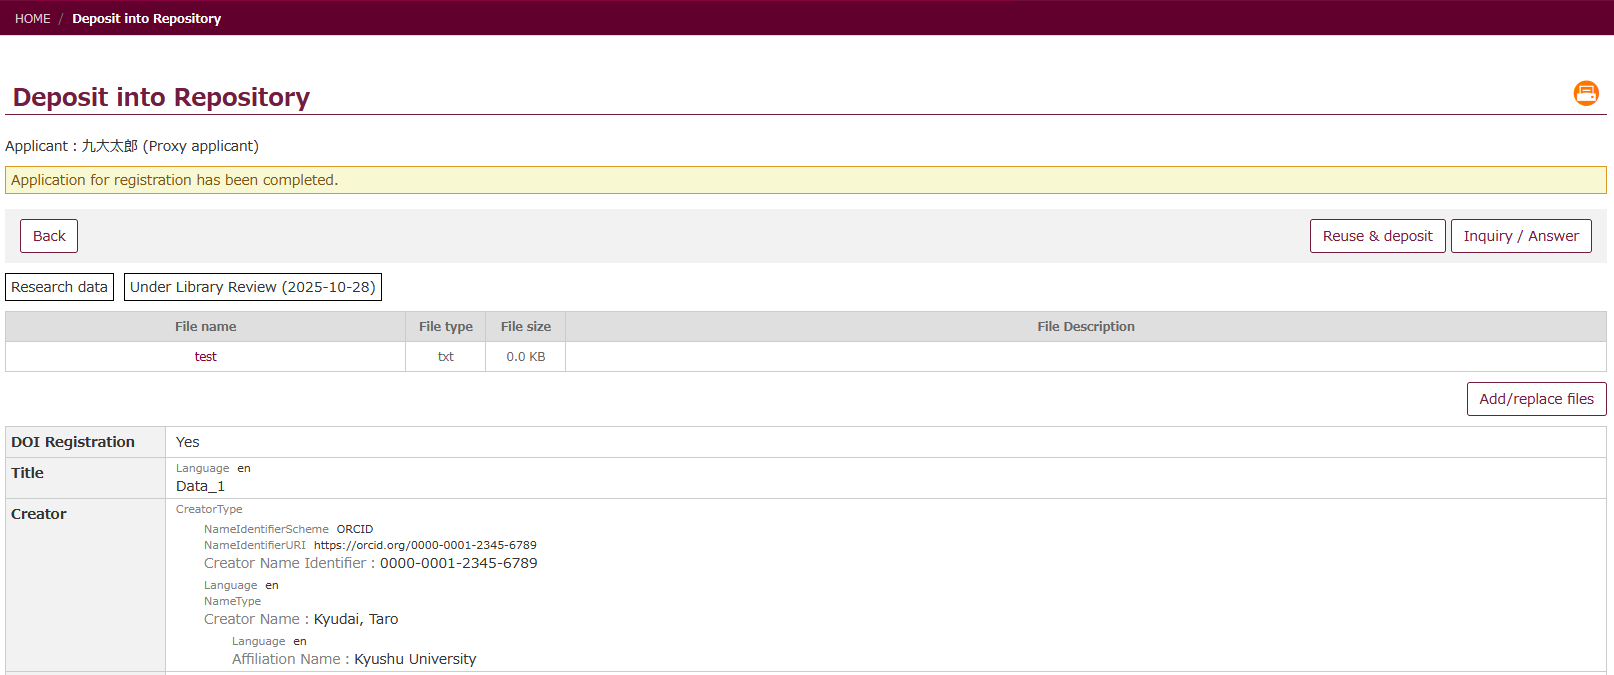Click the orange print icon
The image size is (1614, 675).
tap(1585, 93)
